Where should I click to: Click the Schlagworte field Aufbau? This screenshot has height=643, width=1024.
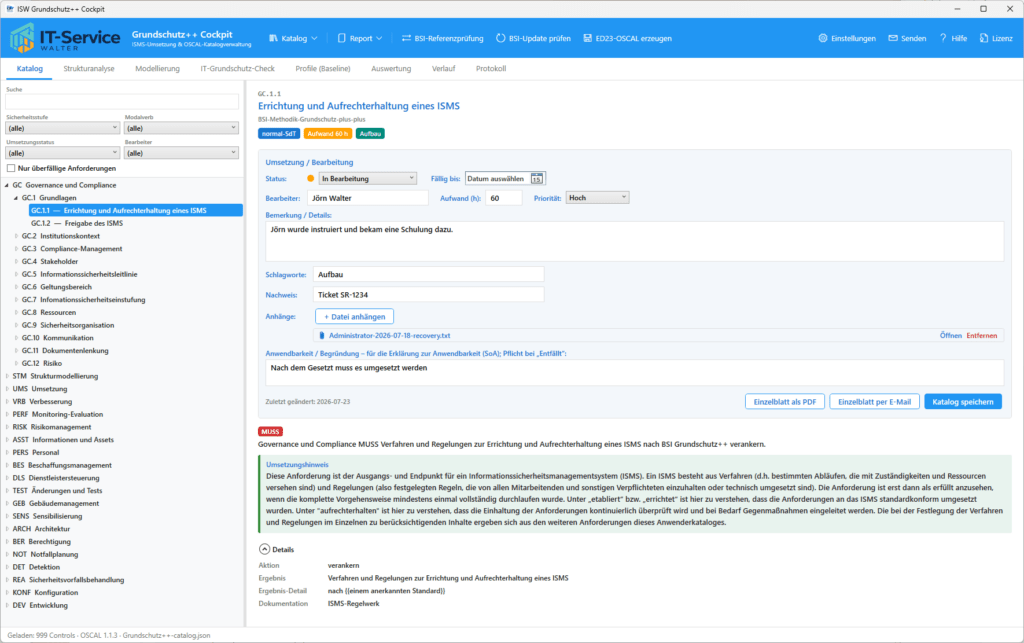[x=428, y=274]
